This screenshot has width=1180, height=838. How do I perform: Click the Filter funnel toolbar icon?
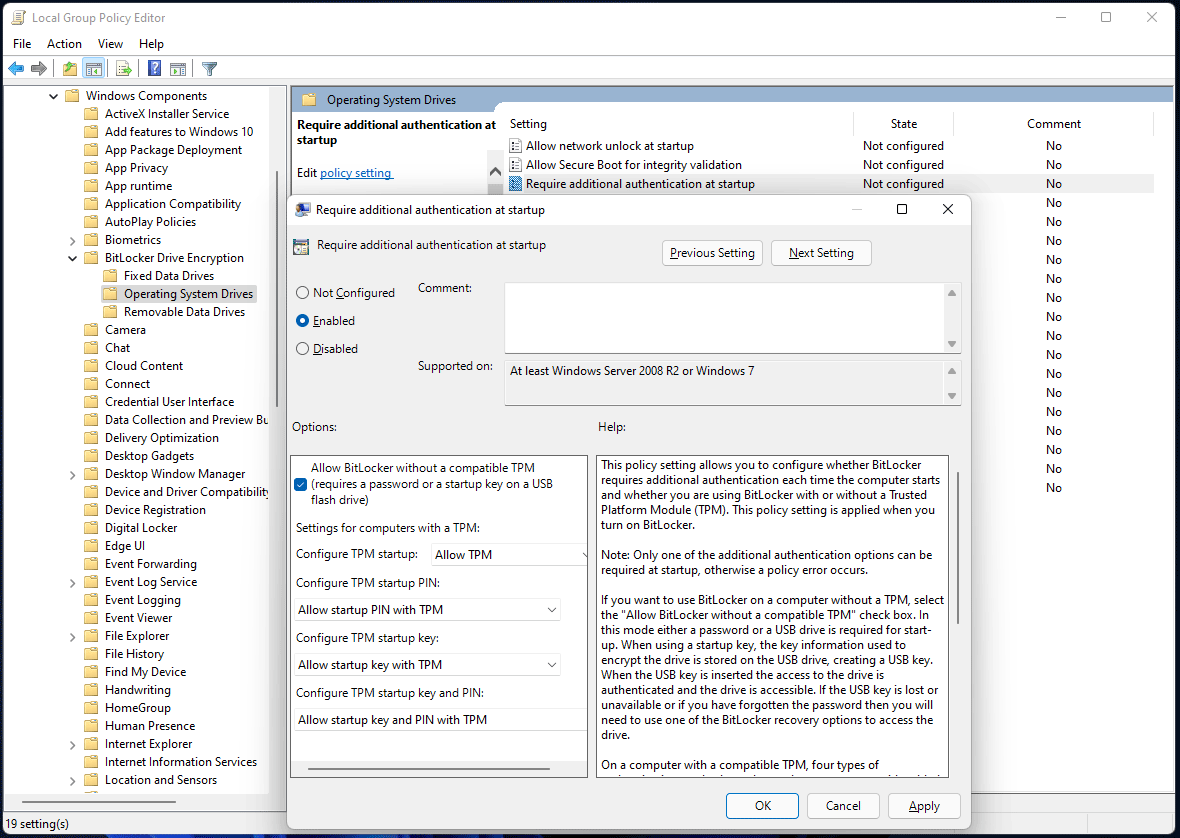[210, 68]
